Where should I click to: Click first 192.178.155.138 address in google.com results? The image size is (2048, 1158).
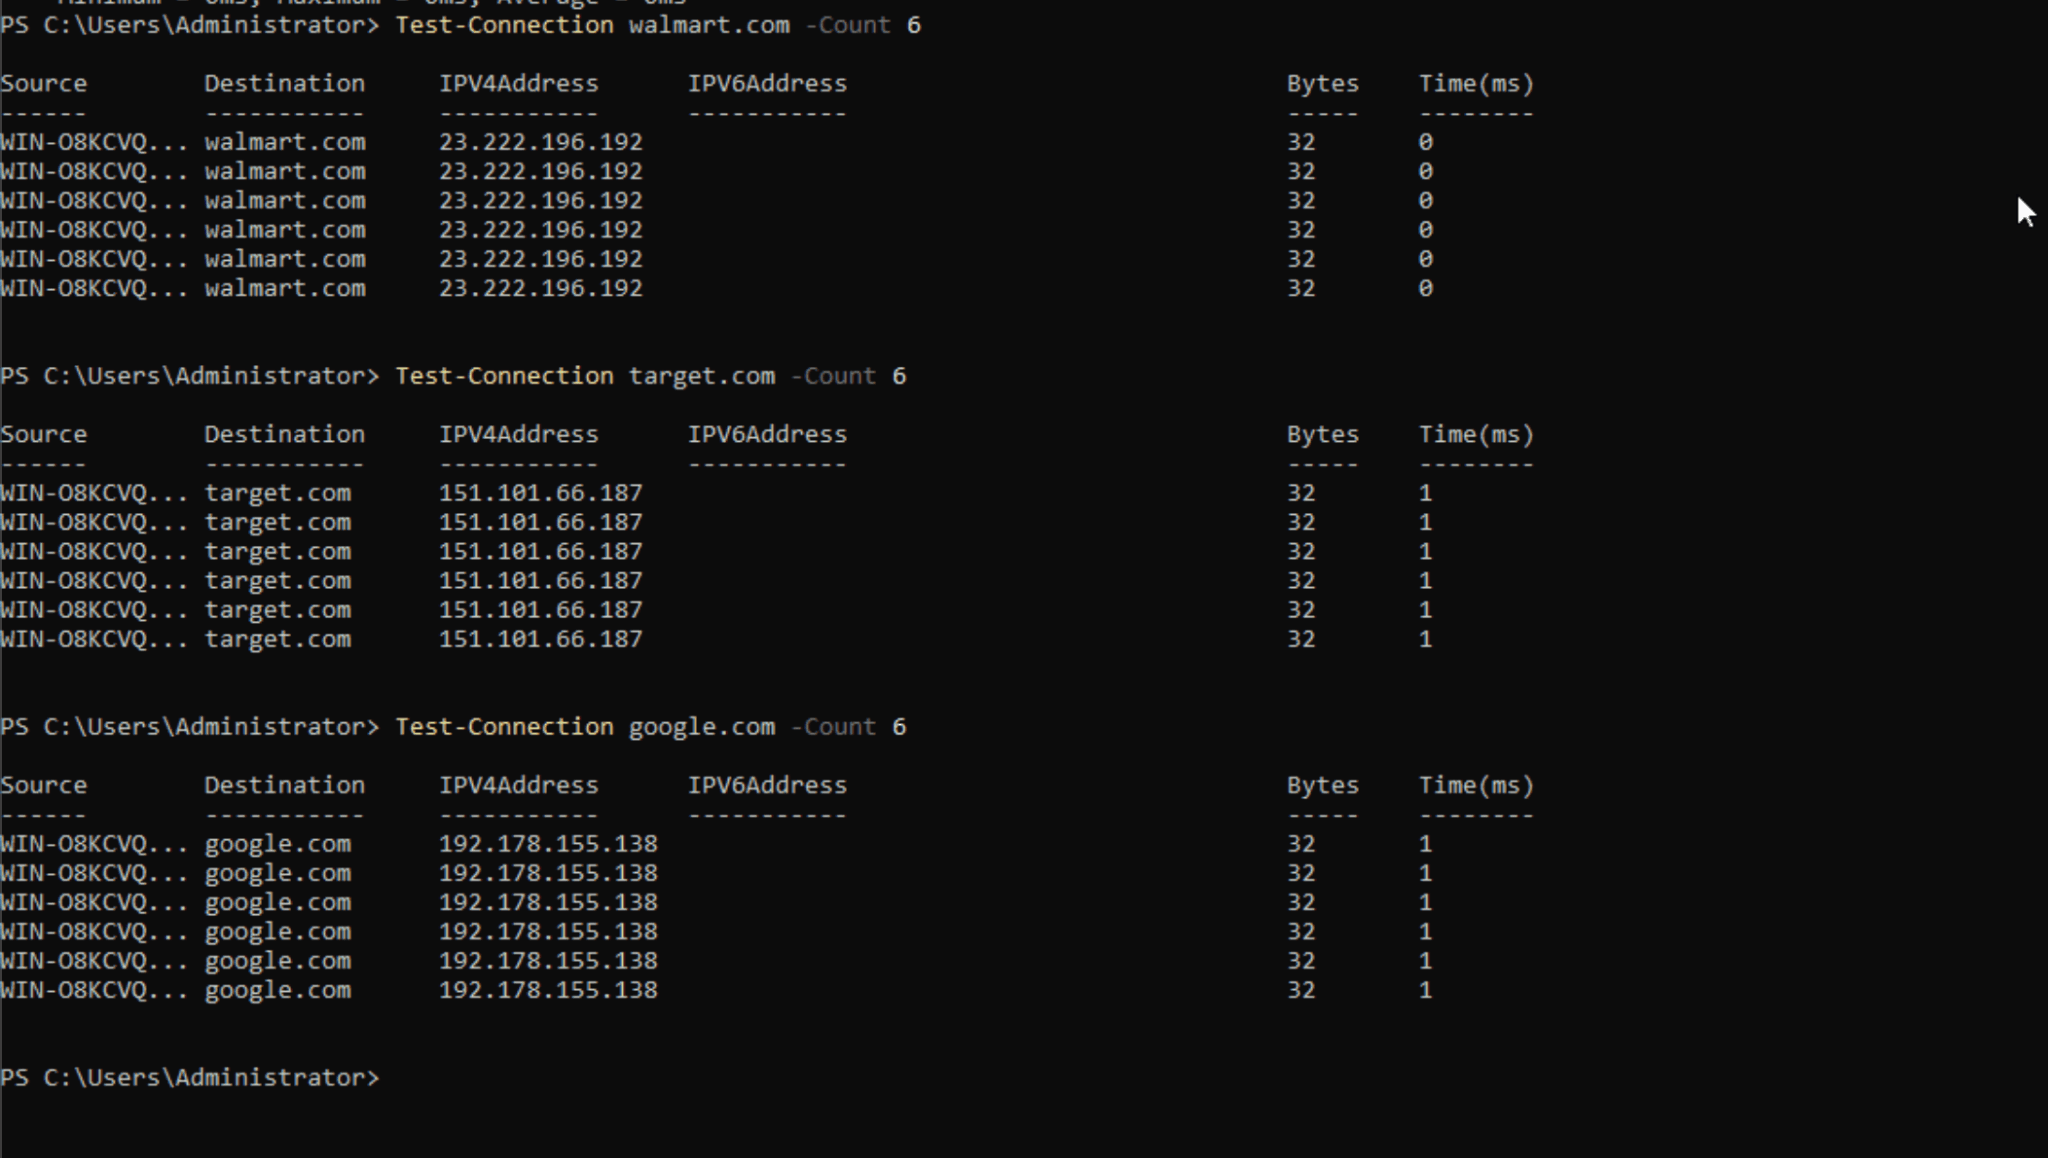548,845
